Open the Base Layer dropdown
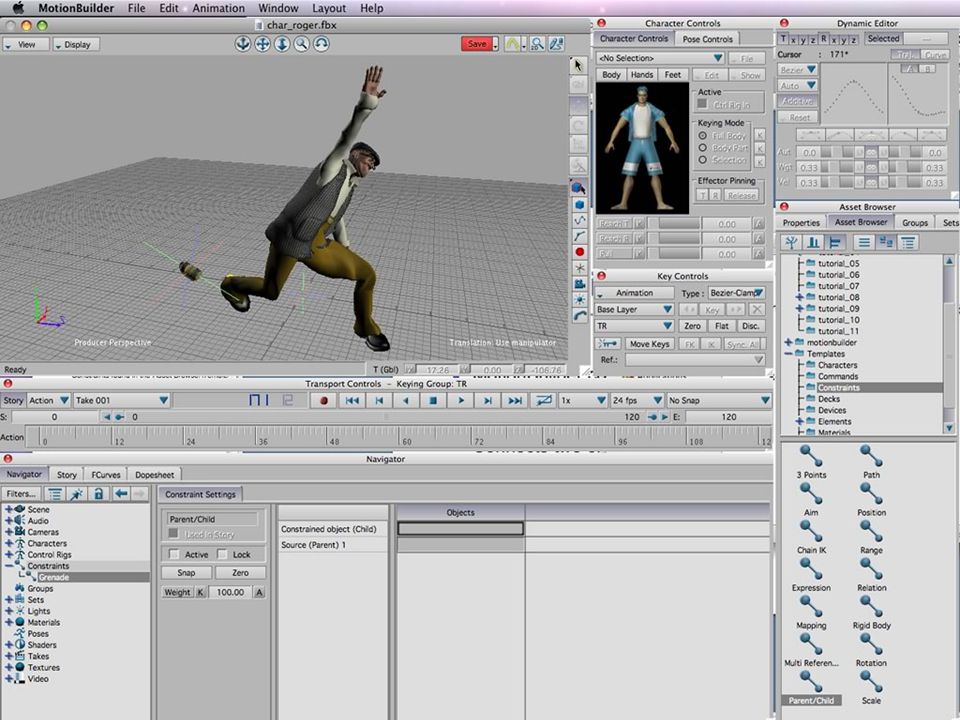This screenshot has height=720, width=960. tap(634, 309)
